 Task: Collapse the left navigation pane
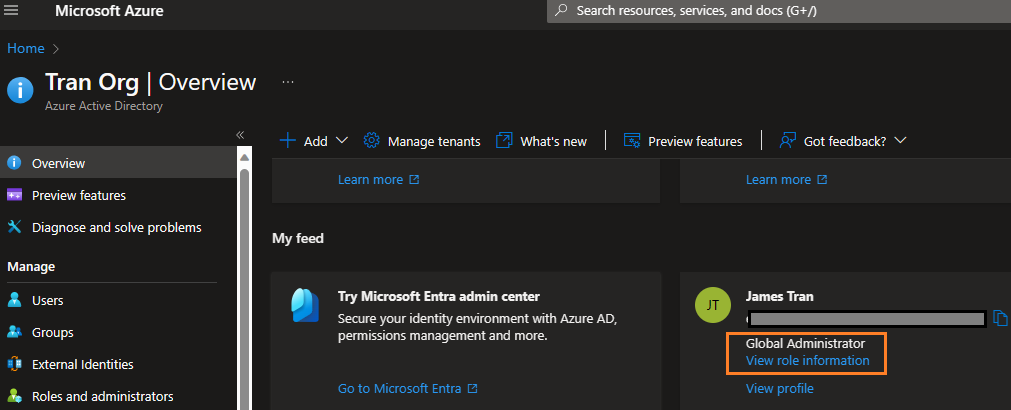240,134
